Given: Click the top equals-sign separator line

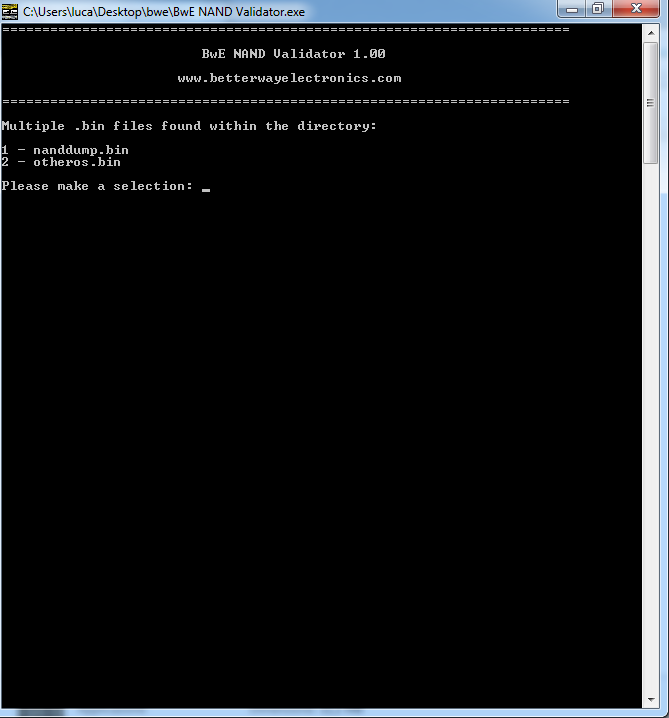Looking at the screenshot, I should 286,30.
